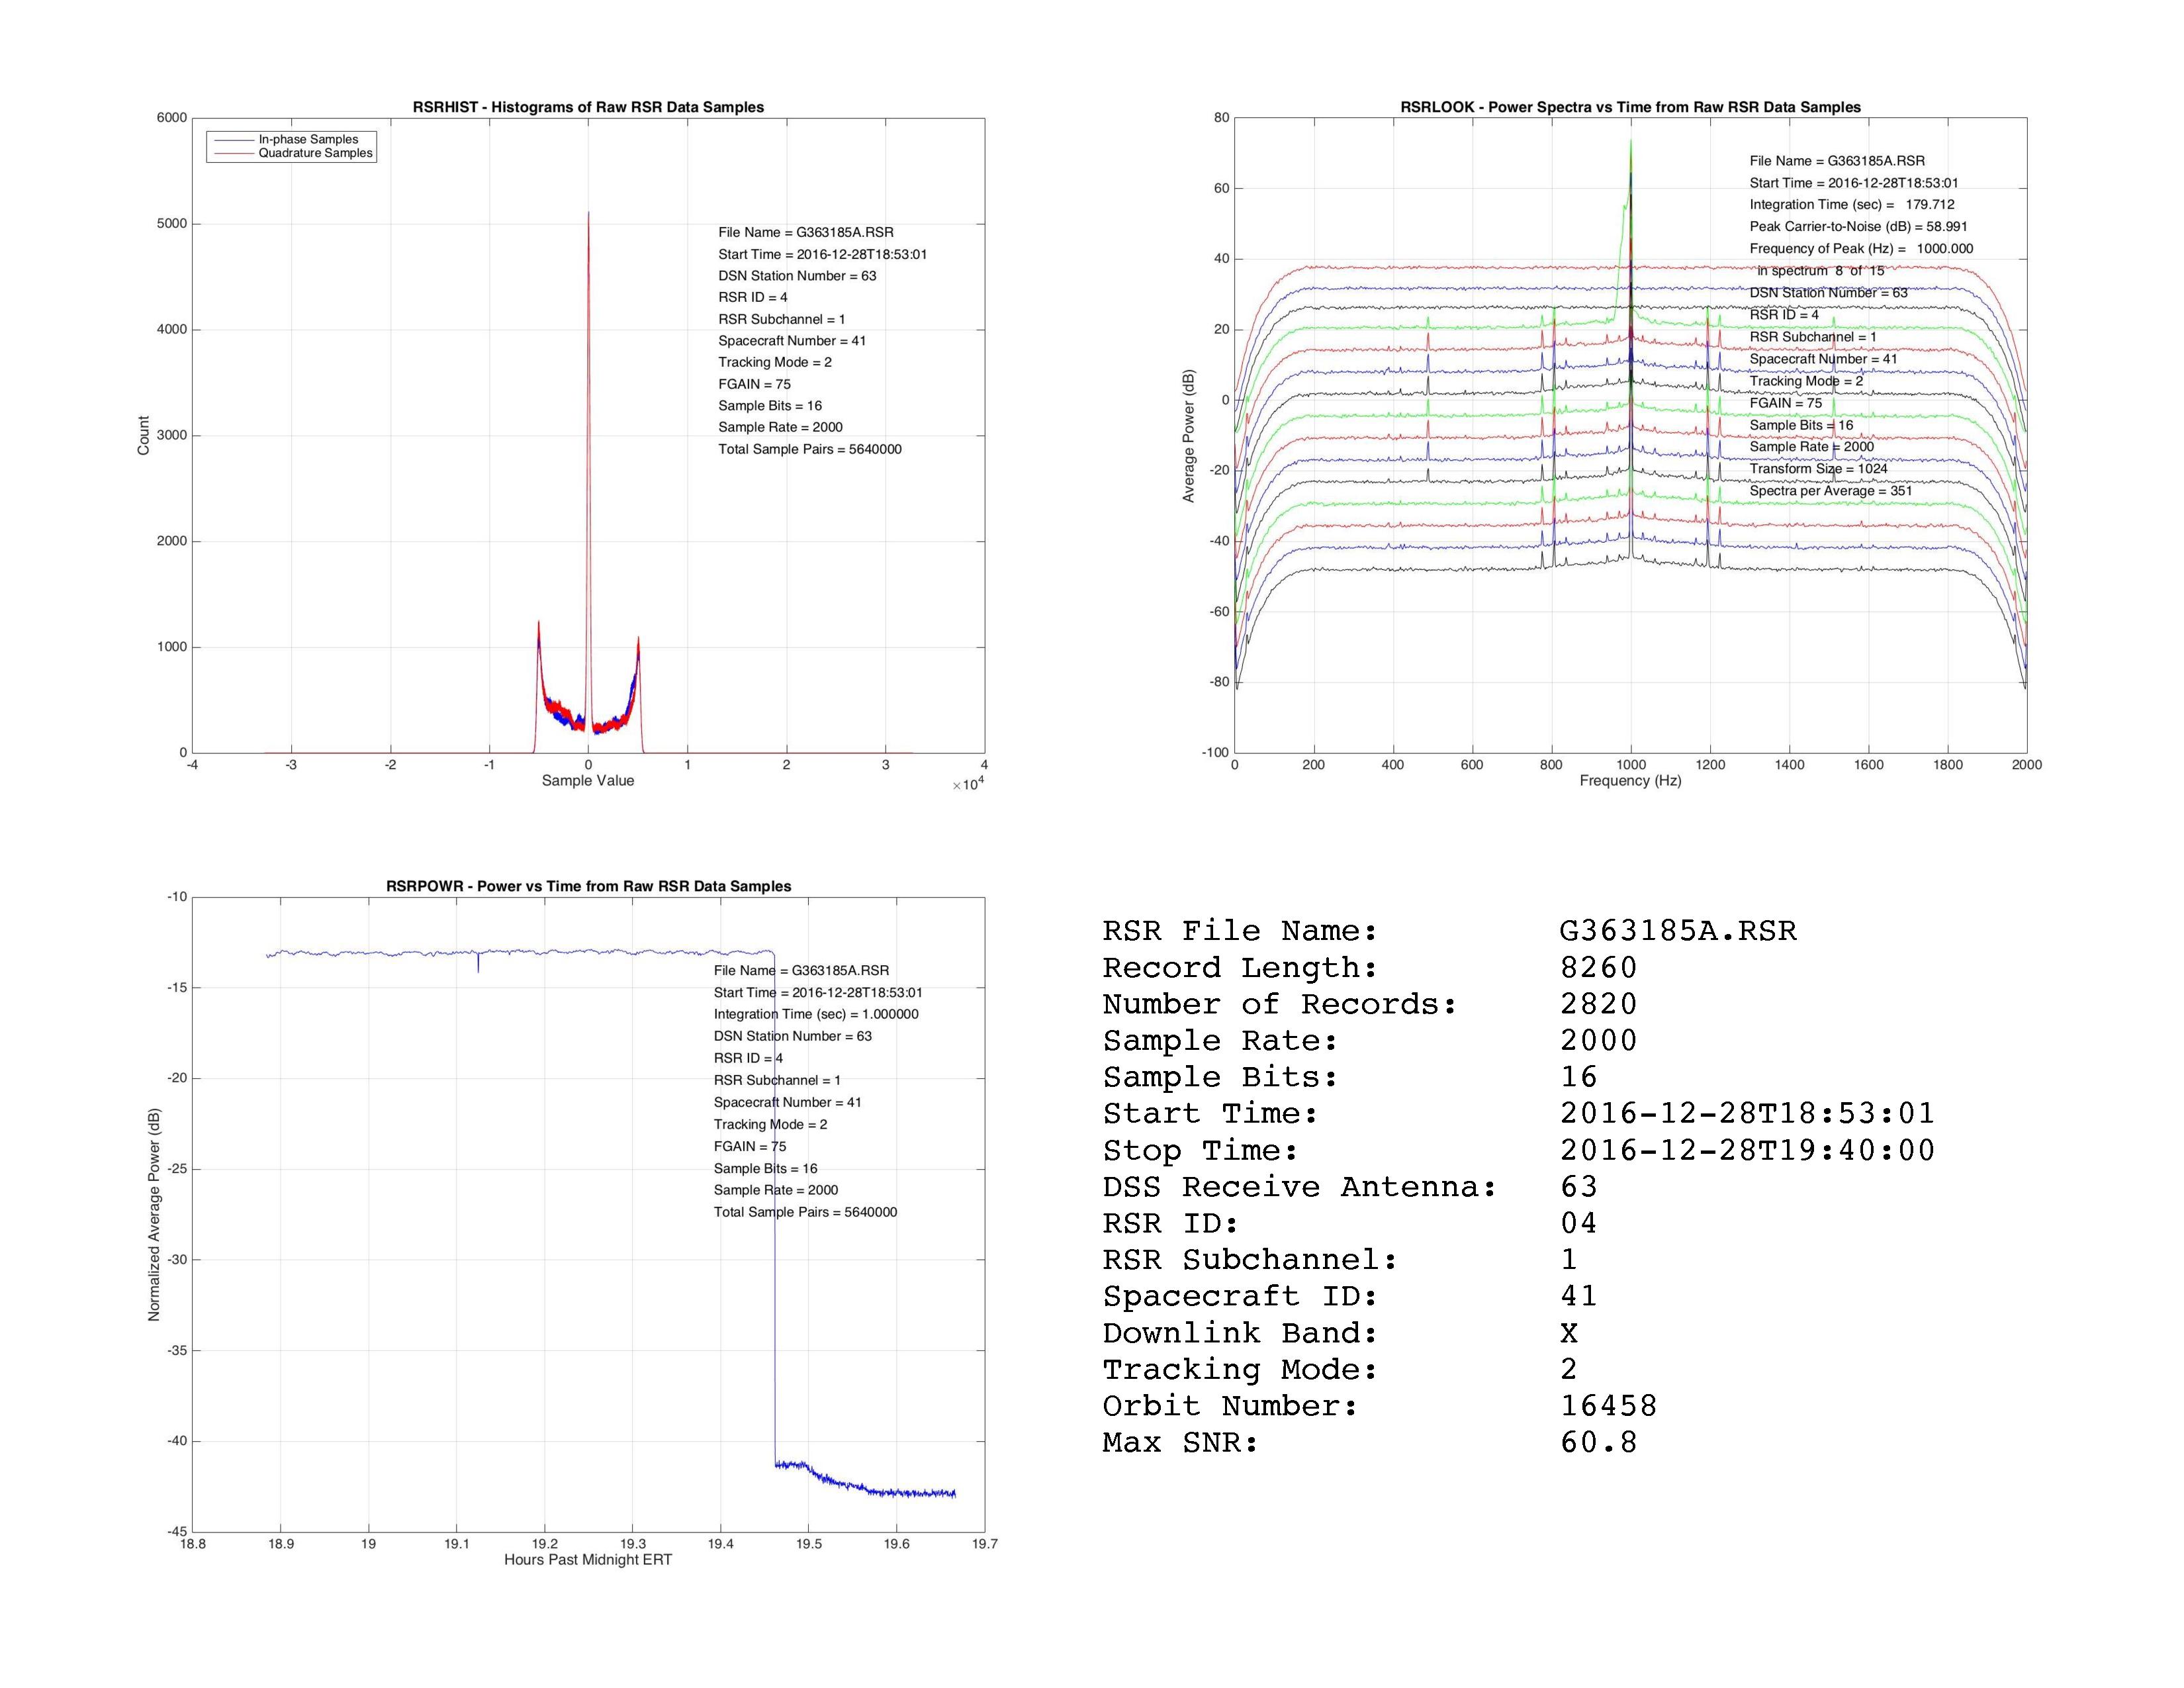Click the 'RSR Subchannel:' label in the summary

point(1250,1260)
